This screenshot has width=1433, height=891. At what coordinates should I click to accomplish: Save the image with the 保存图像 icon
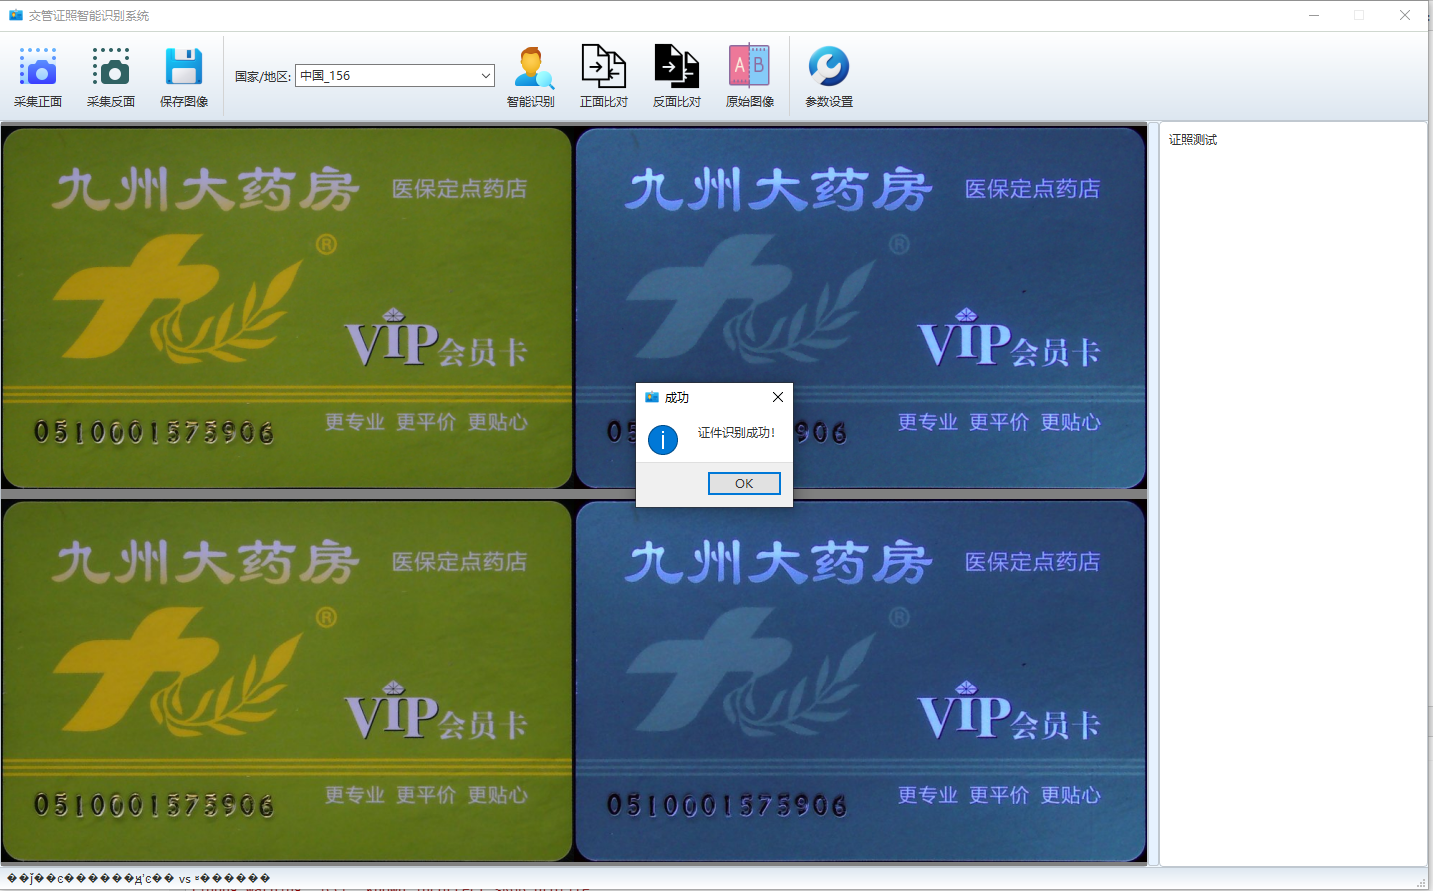(x=184, y=77)
